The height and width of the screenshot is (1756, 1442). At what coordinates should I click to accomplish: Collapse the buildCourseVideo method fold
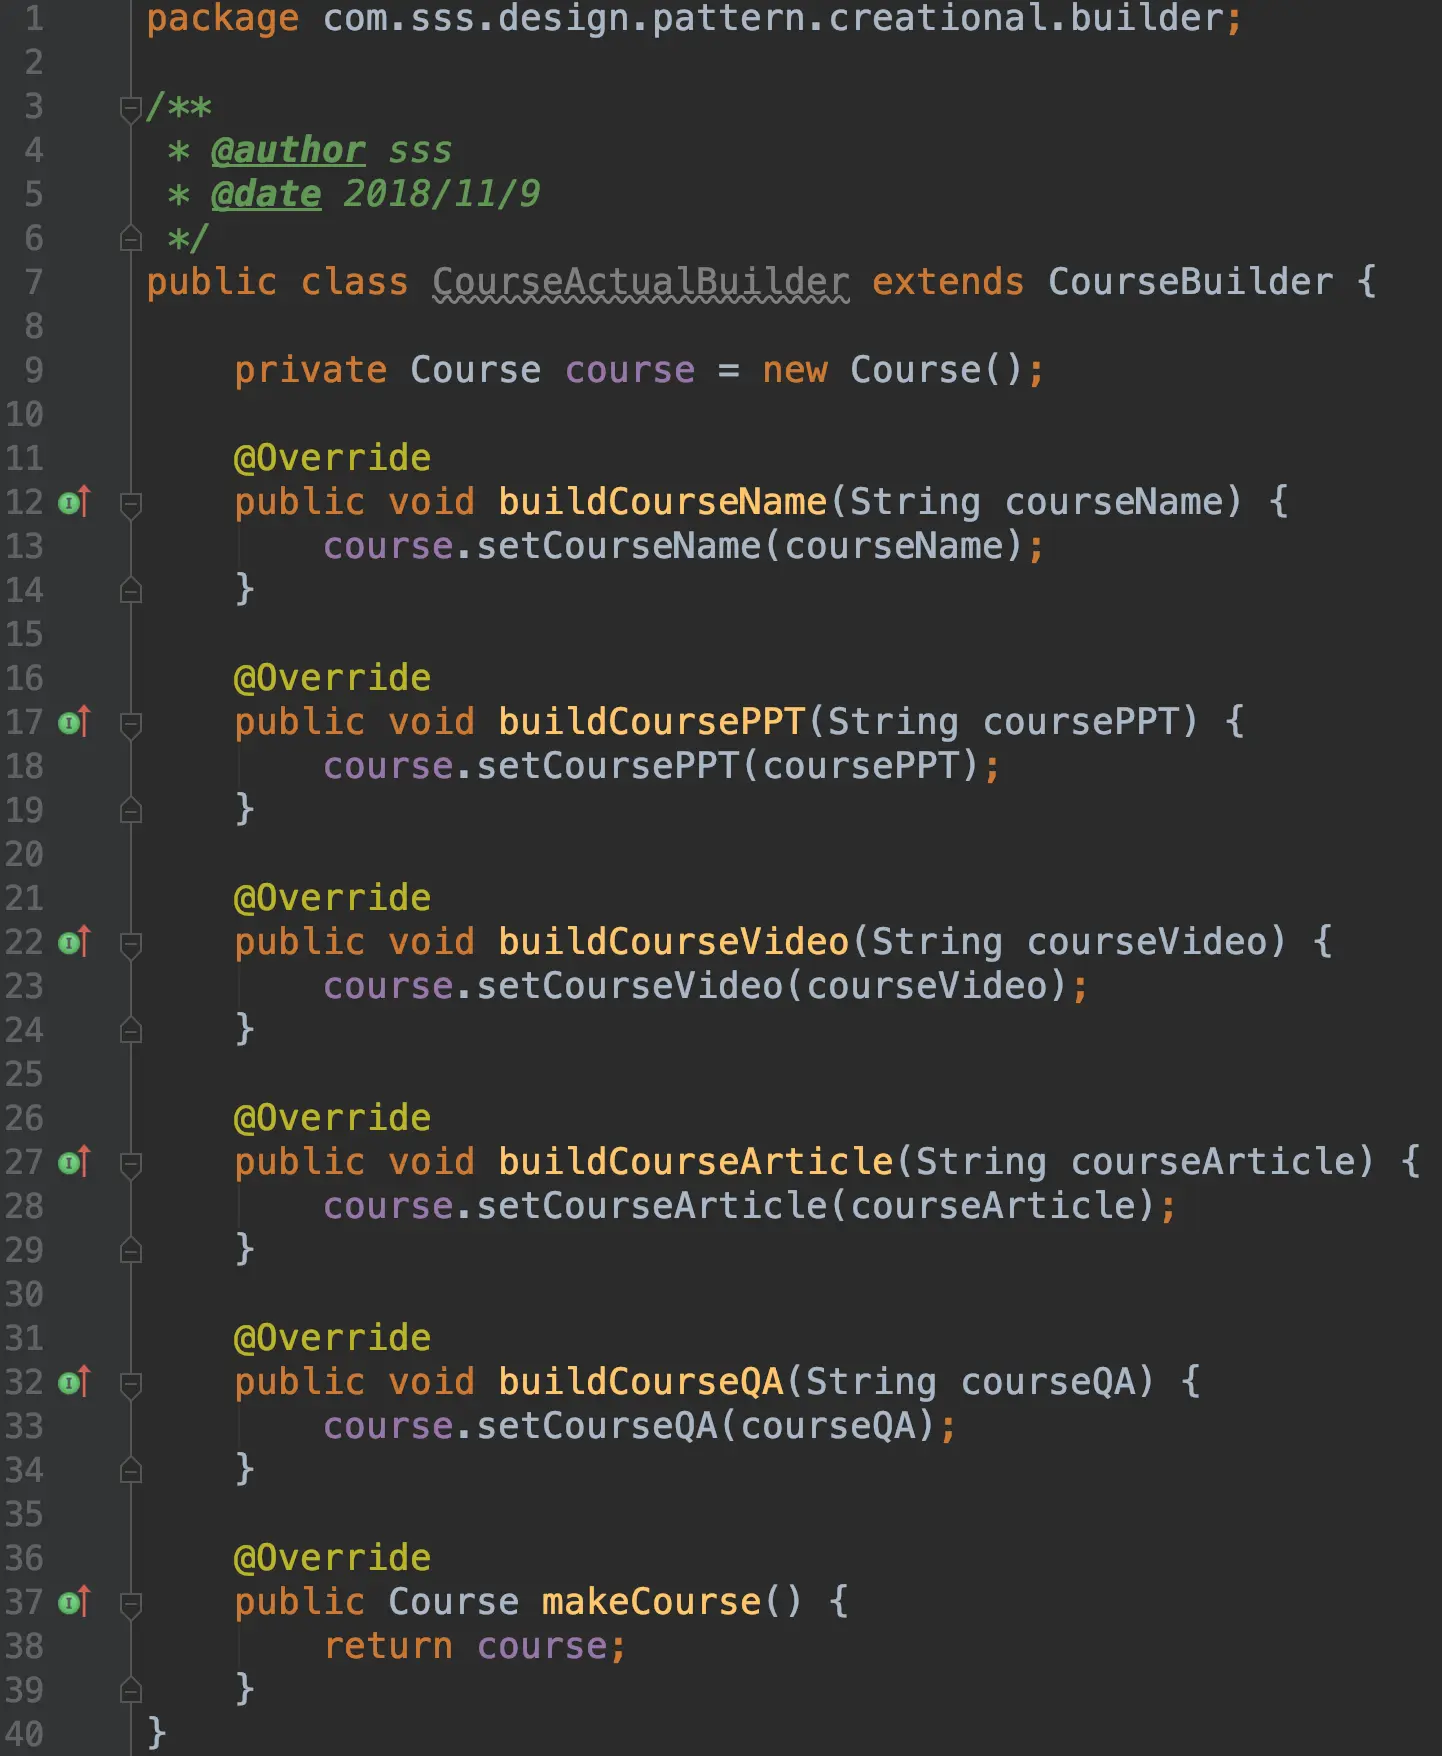point(130,944)
